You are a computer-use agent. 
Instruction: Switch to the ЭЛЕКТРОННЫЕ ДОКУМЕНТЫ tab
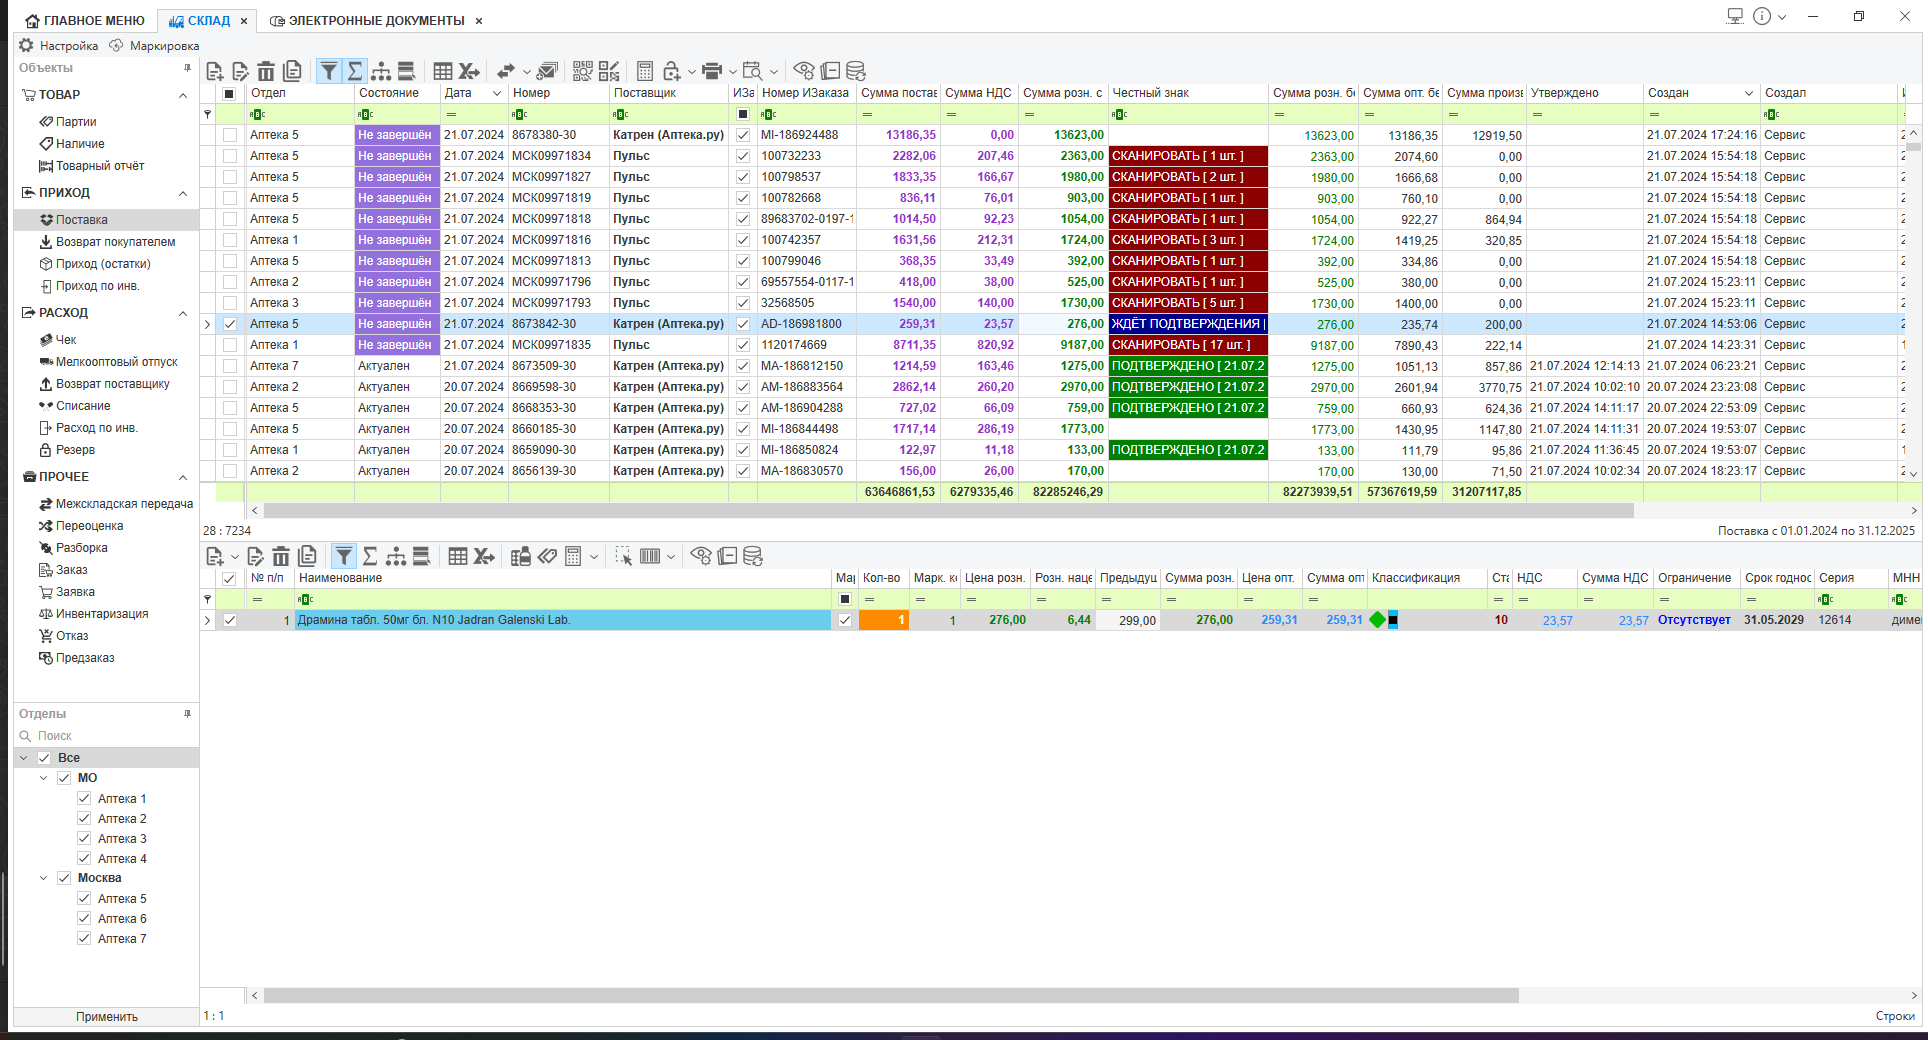[x=367, y=20]
